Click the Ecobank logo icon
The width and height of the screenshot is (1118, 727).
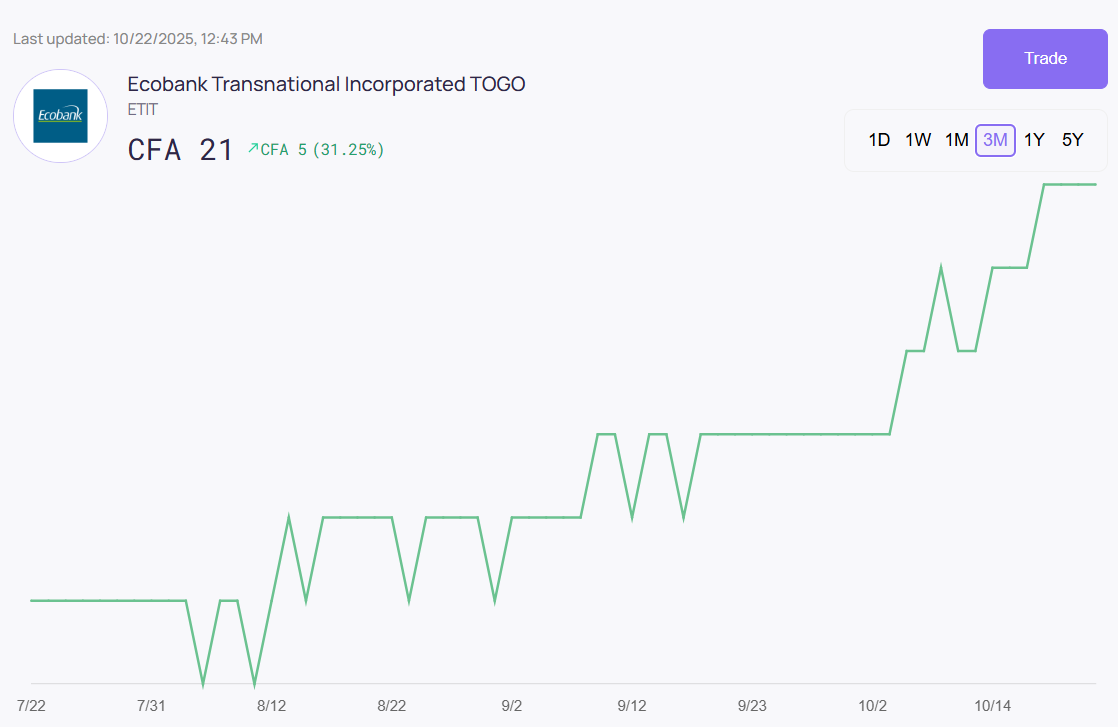(60, 116)
